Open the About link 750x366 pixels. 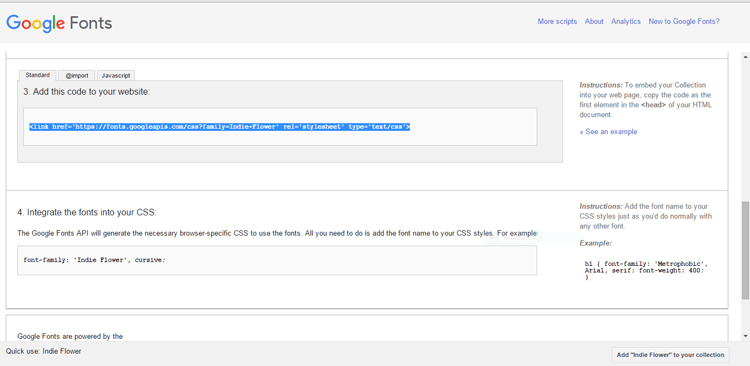[594, 22]
